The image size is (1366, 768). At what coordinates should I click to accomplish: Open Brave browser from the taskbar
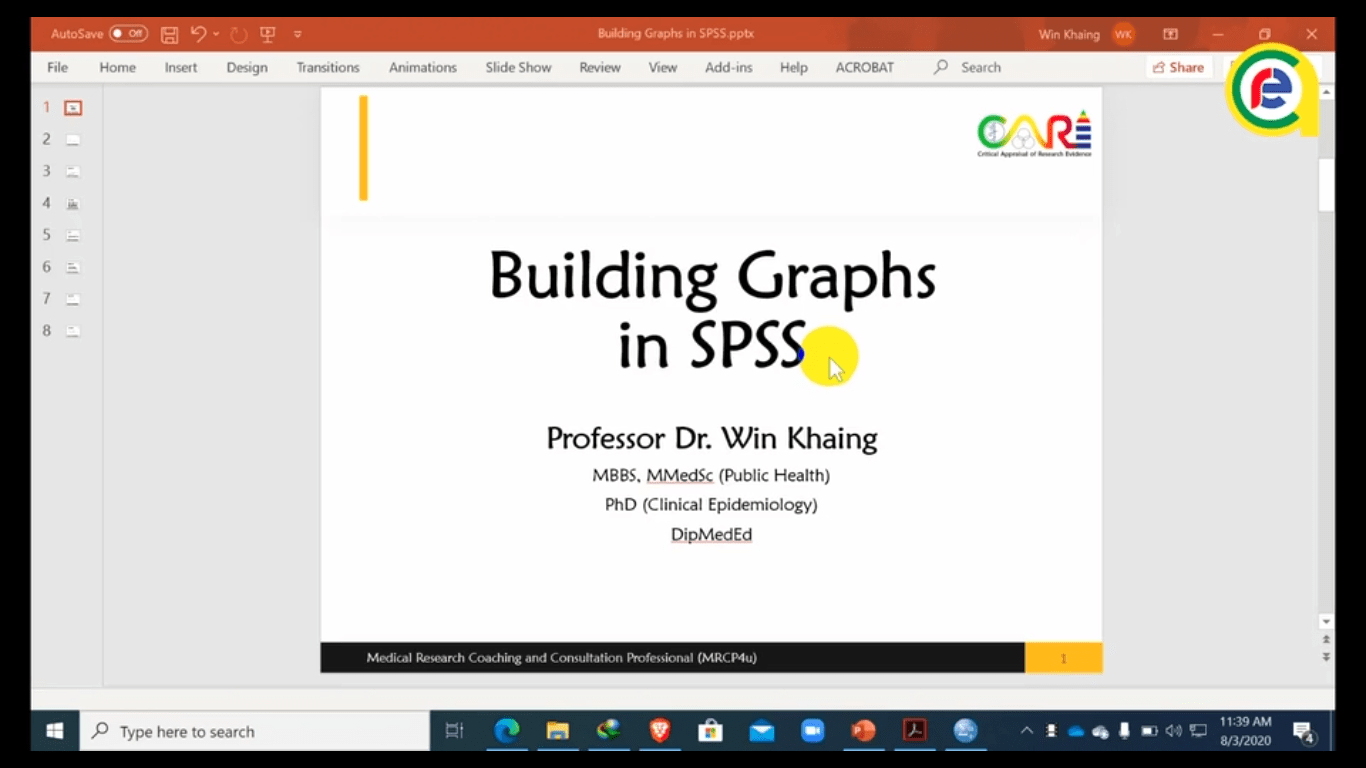click(x=660, y=731)
